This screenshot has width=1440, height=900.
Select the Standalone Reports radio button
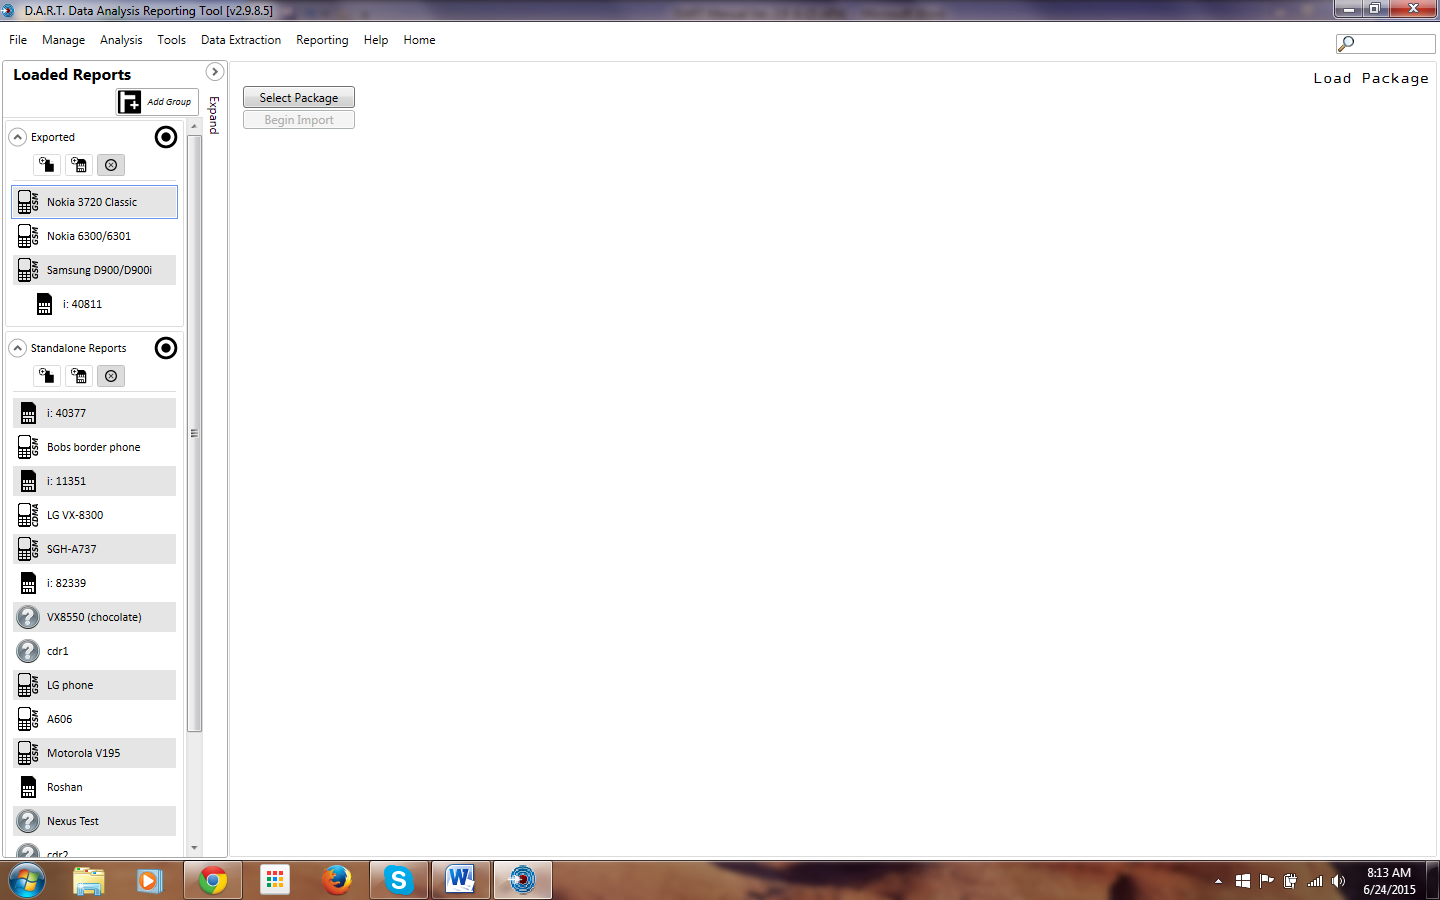click(166, 348)
